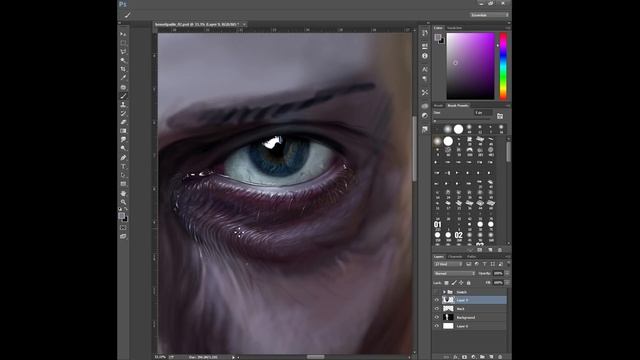Viewport: 640px width, 360px height.
Task: Click the Create new layer icon
Action: coord(491,357)
